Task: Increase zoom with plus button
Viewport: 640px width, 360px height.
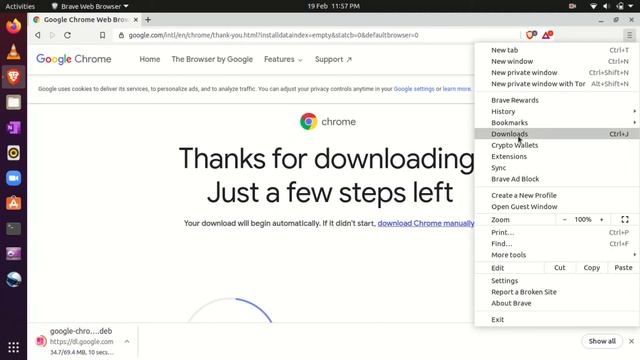Action: tap(602, 220)
